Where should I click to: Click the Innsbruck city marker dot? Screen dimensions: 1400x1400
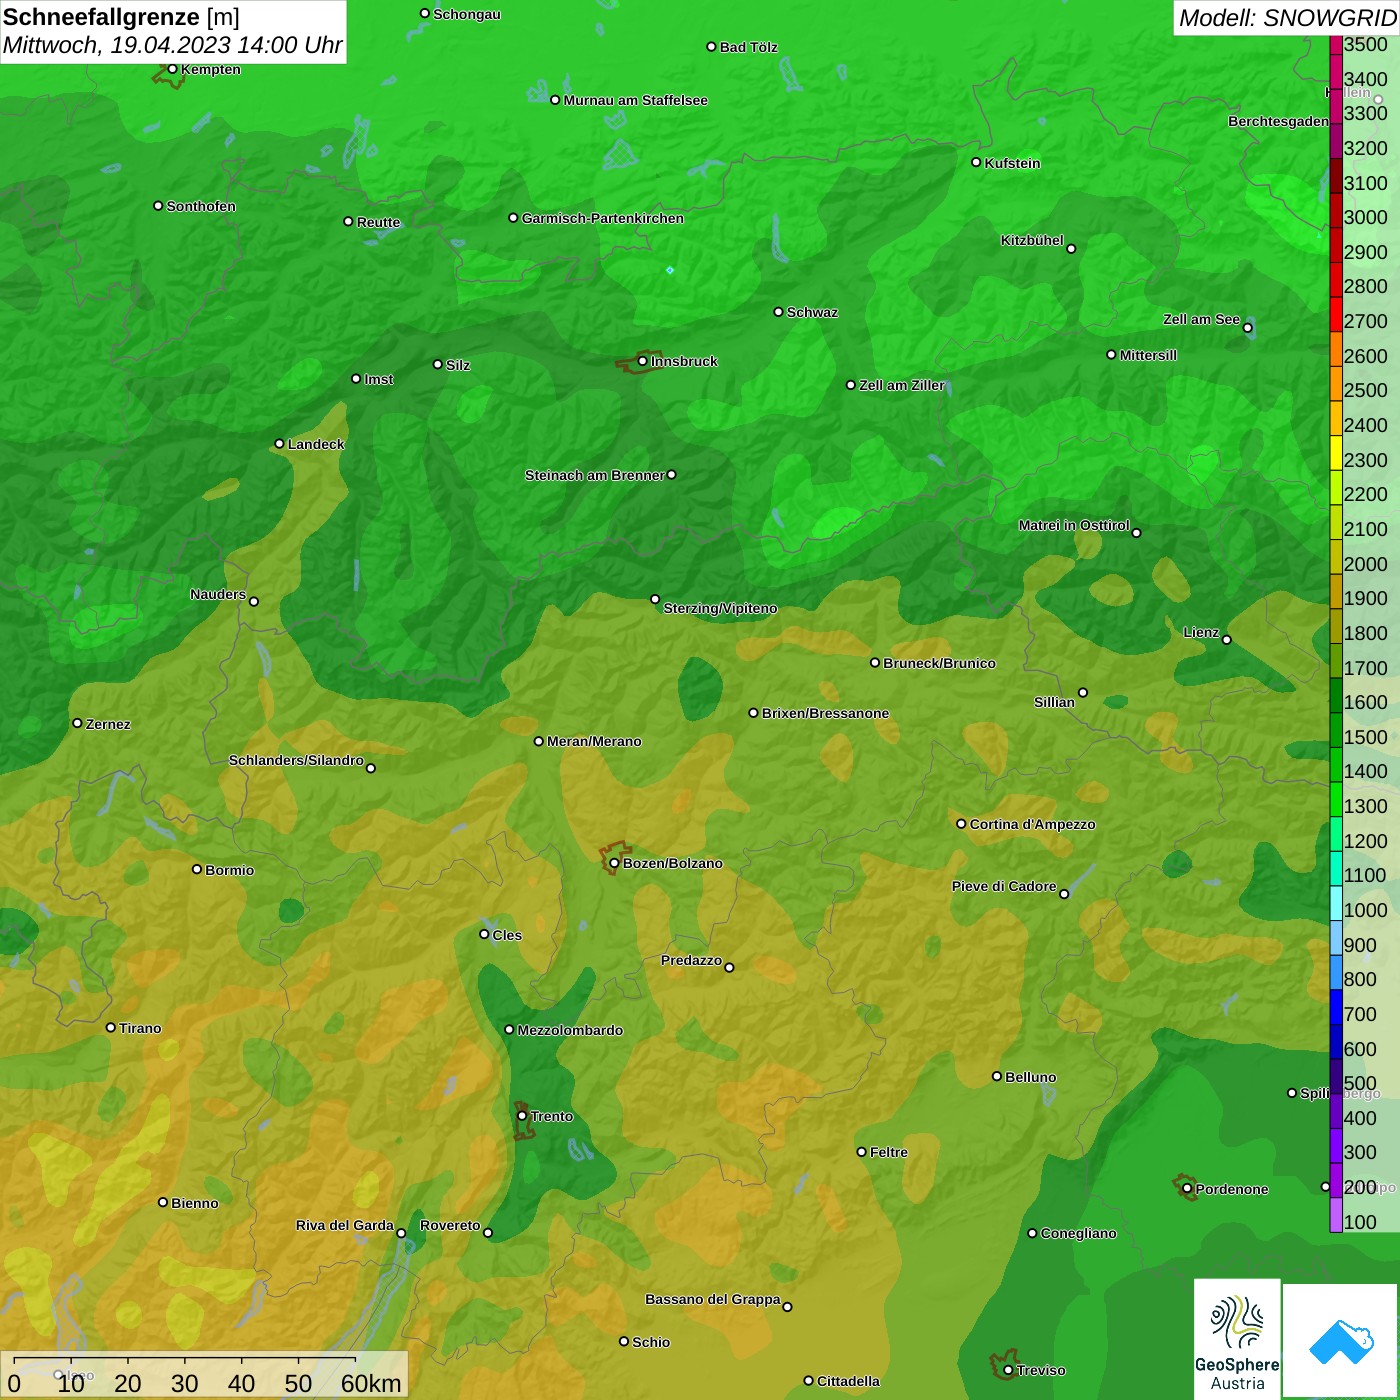click(643, 361)
